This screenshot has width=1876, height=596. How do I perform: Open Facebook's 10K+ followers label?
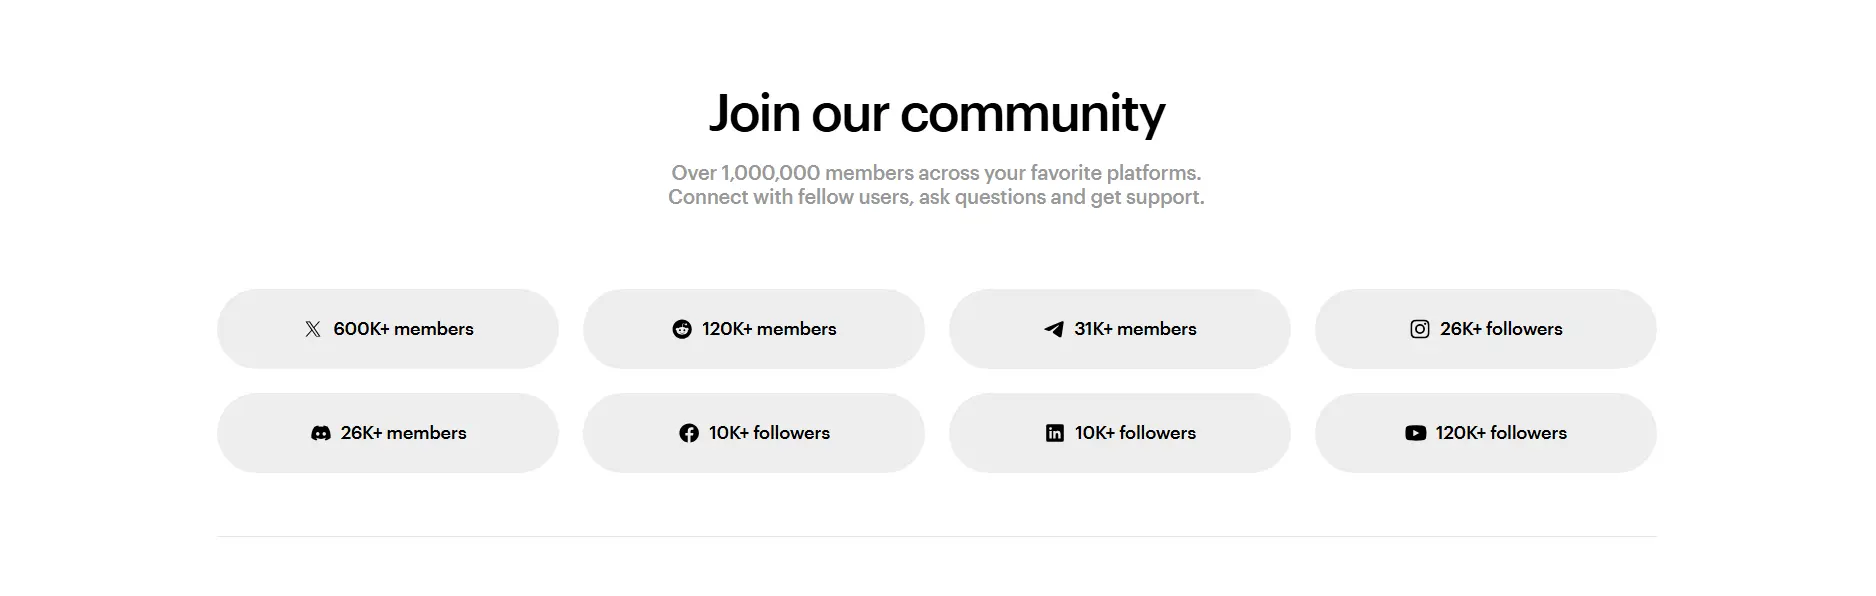click(x=770, y=433)
